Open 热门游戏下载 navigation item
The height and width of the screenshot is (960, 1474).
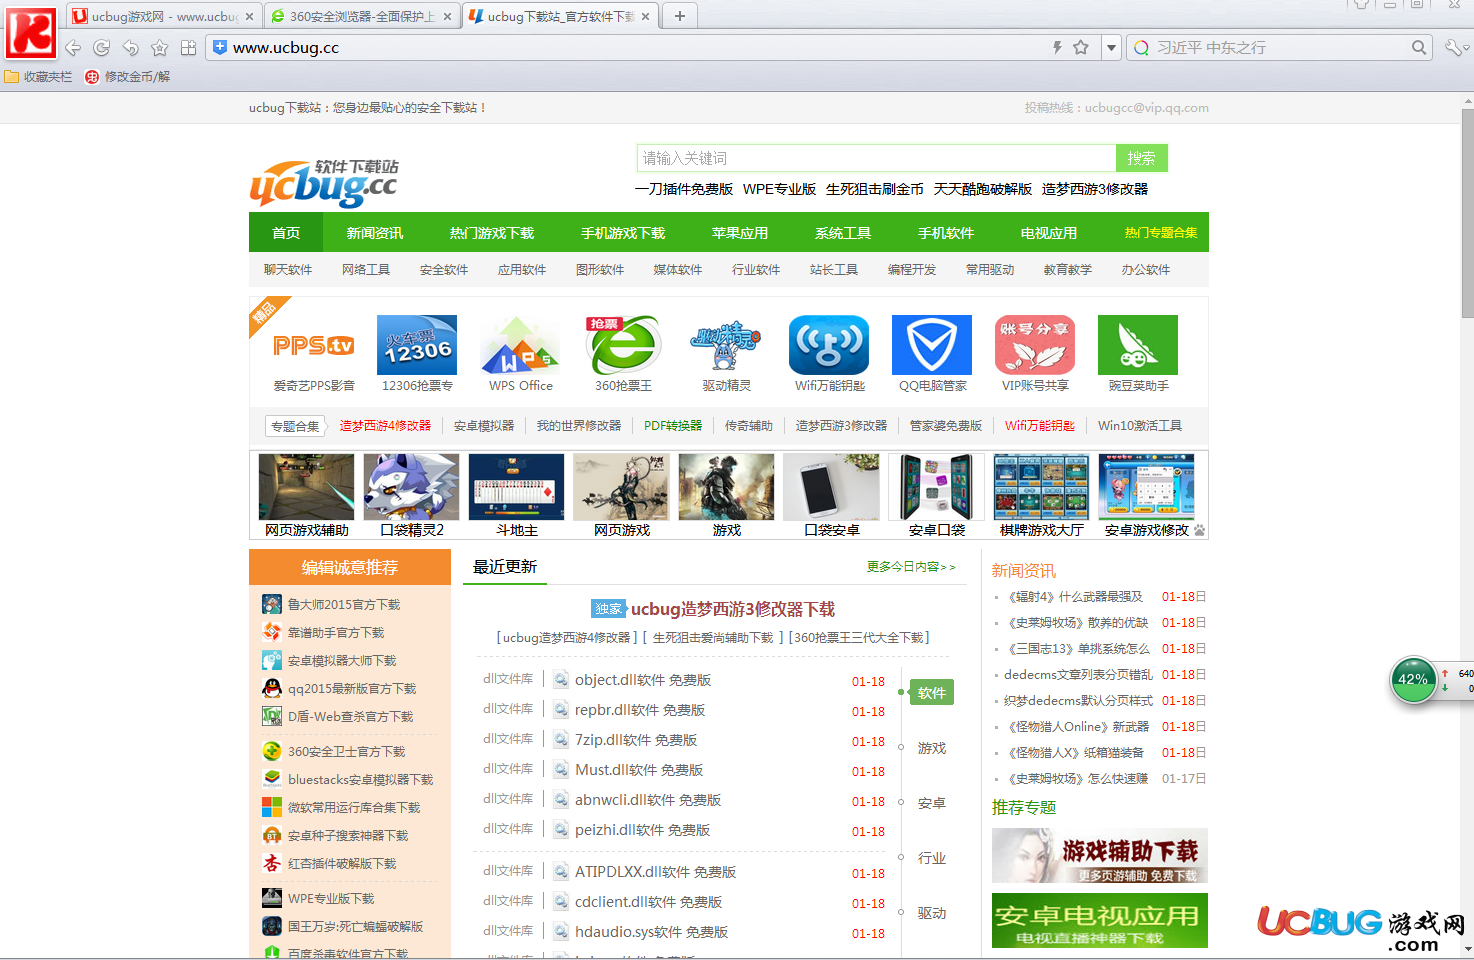pyautogui.click(x=492, y=233)
